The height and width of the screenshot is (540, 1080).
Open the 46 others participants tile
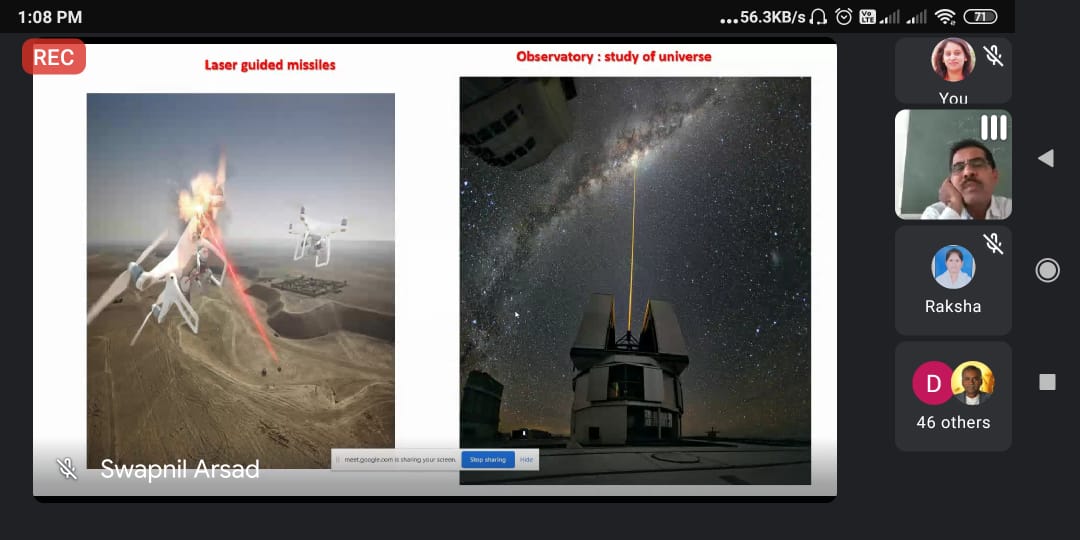click(x=953, y=396)
